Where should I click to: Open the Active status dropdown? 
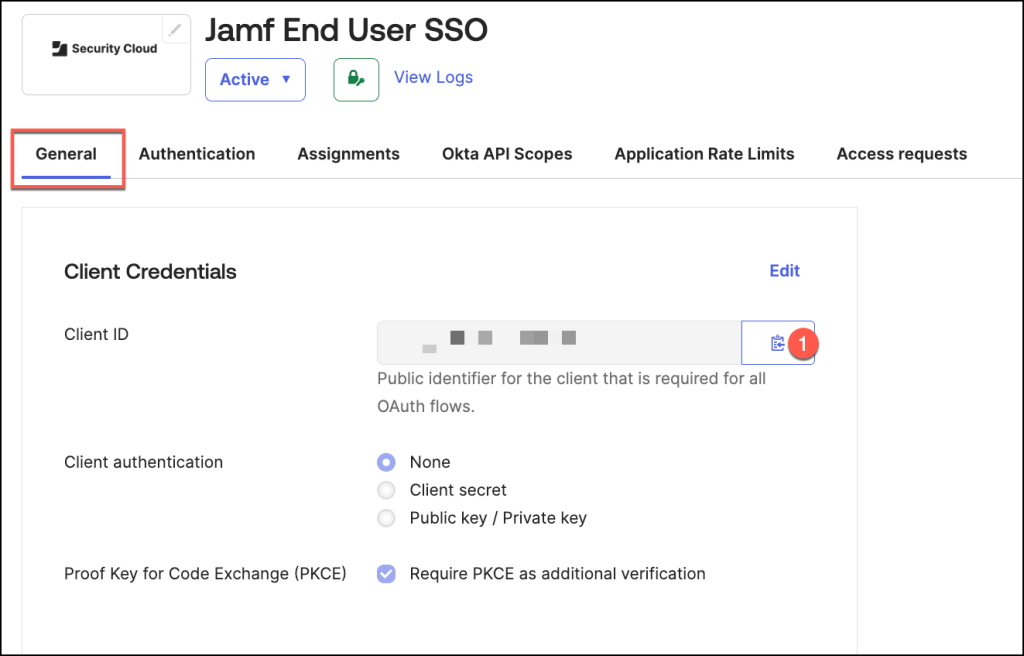255,79
